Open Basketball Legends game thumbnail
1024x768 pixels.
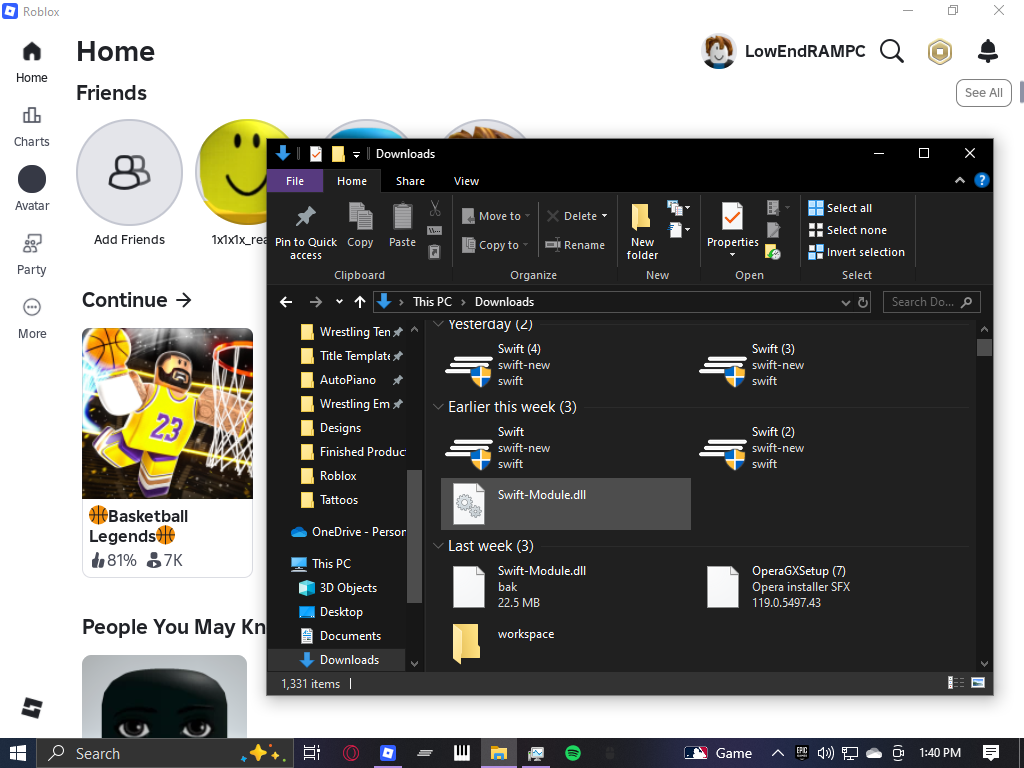pyautogui.click(x=167, y=413)
